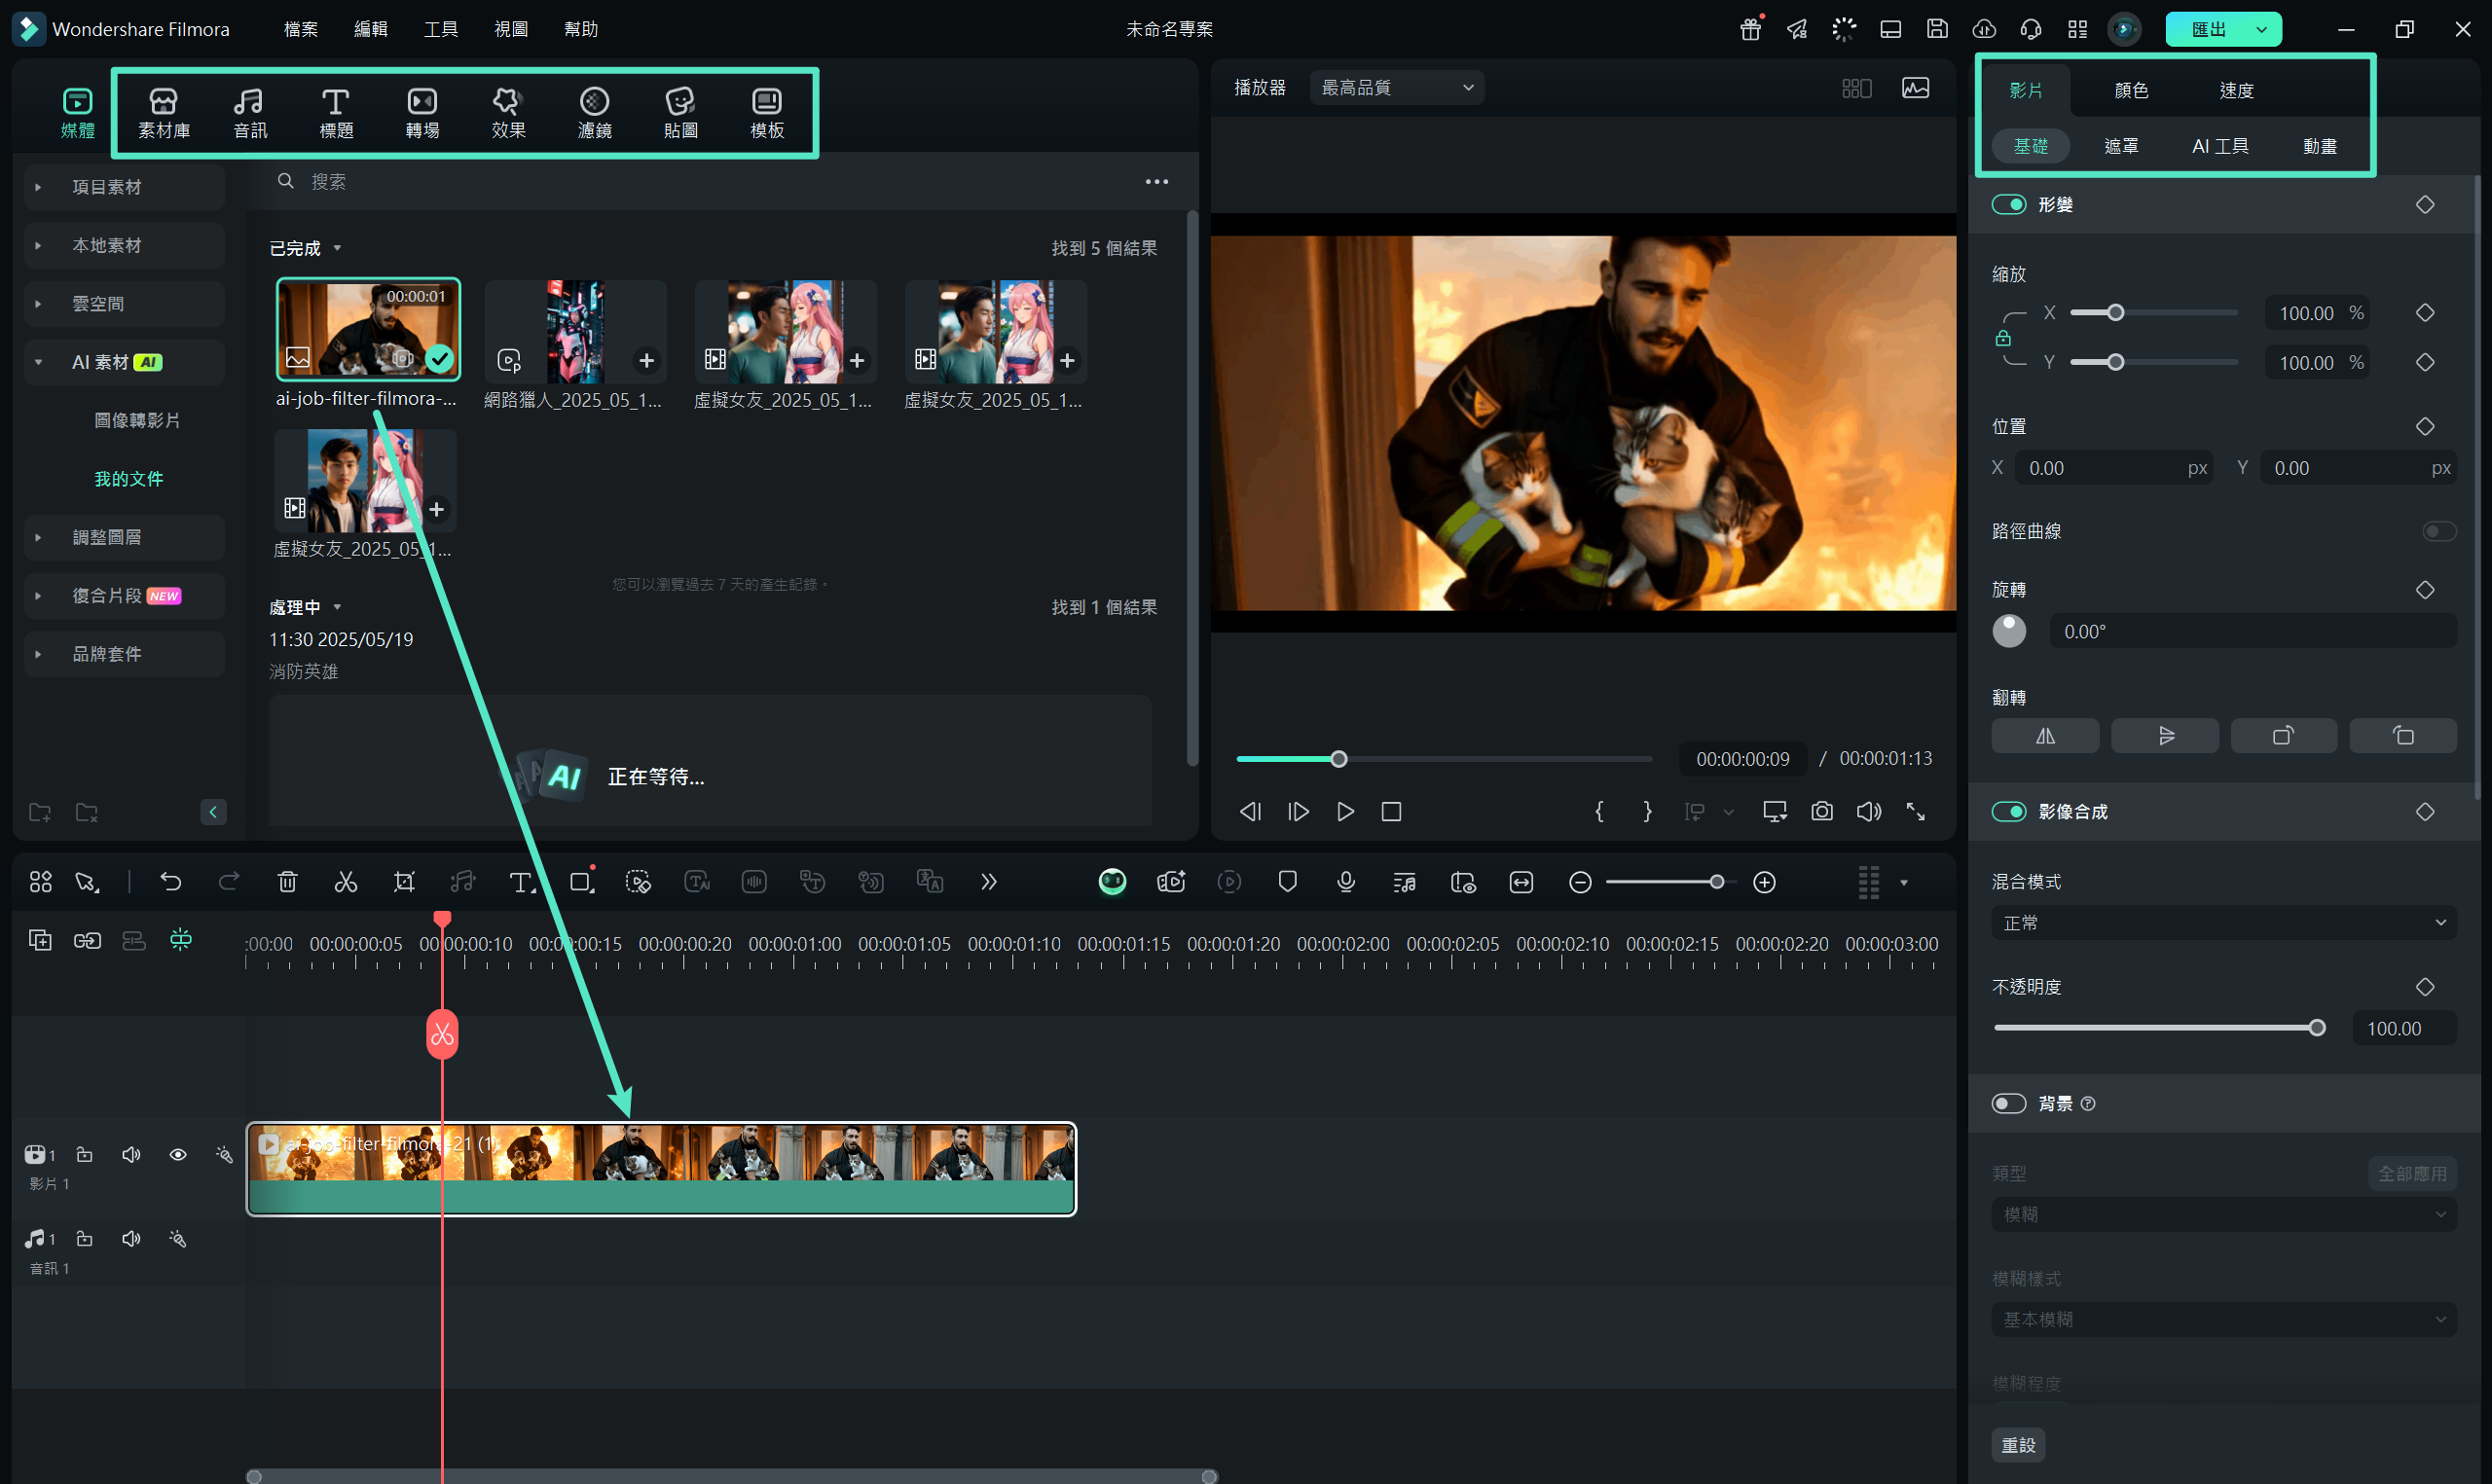Open the 混合模式 正常 dropdown
The image size is (2492, 1484).
(2224, 922)
